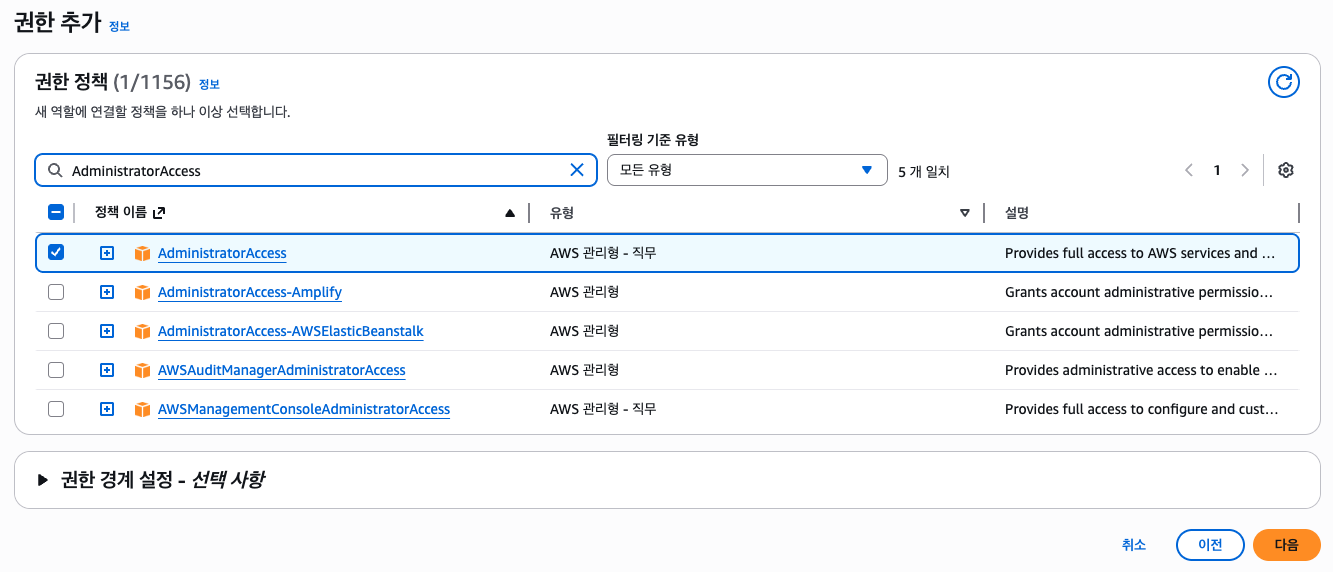
Task: Click ElasticBeanstalk row 'Grants account administrative' description
Action: point(1139,331)
